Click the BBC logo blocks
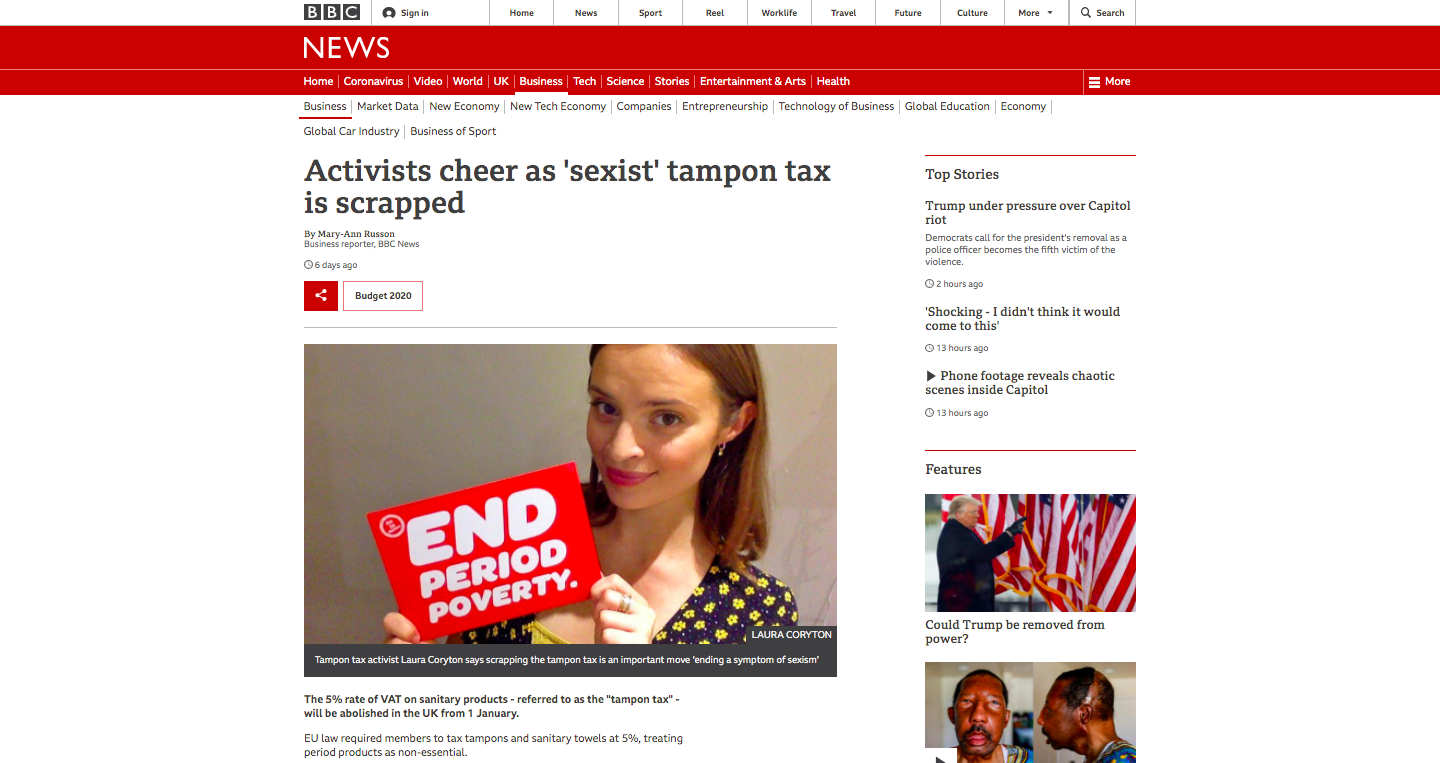1440x763 pixels. [x=331, y=13]
